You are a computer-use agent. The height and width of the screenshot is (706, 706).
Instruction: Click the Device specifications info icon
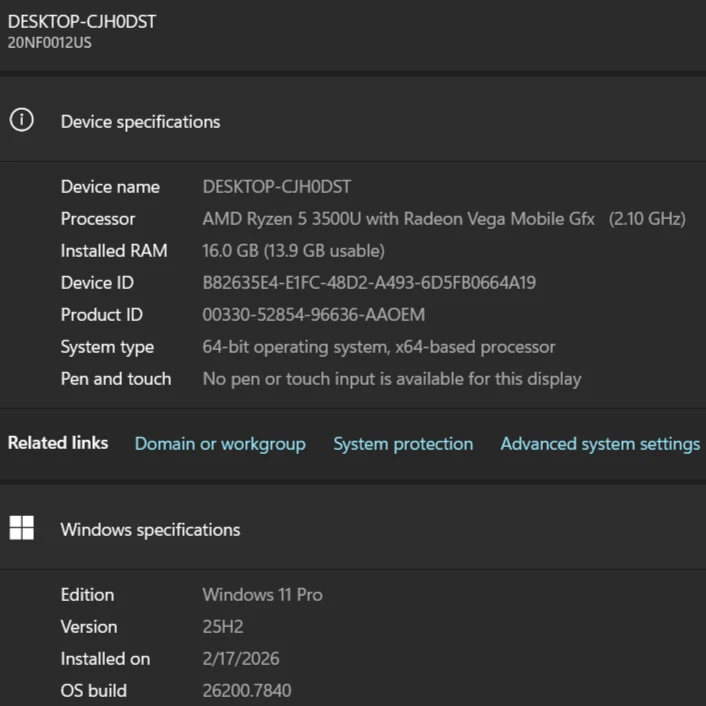click(x=22, y=120)
